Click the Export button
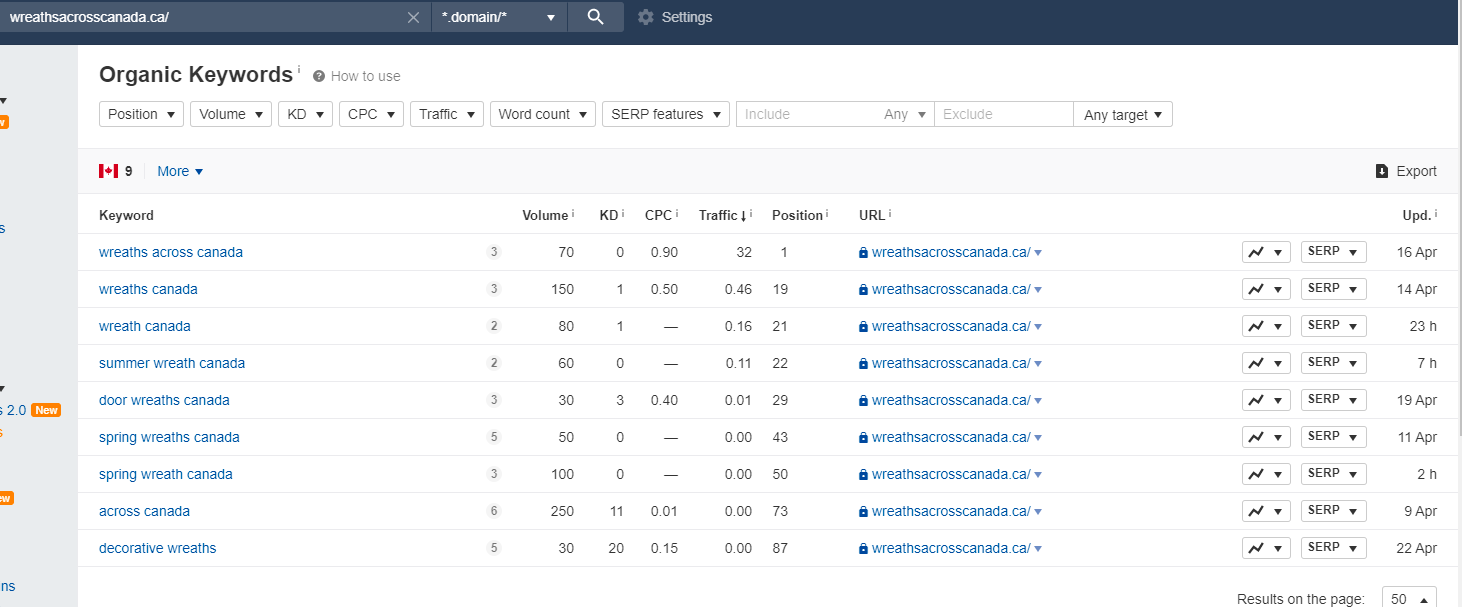 click(x=1406, y=171)
